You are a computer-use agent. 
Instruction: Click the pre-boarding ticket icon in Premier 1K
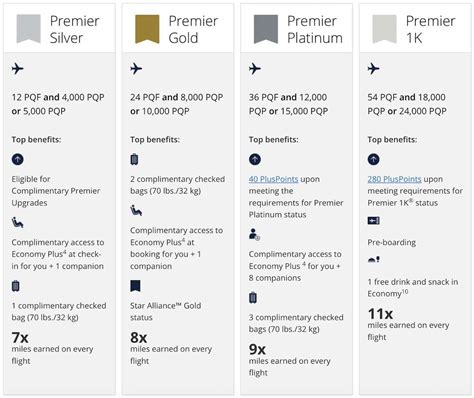point(373,221)
